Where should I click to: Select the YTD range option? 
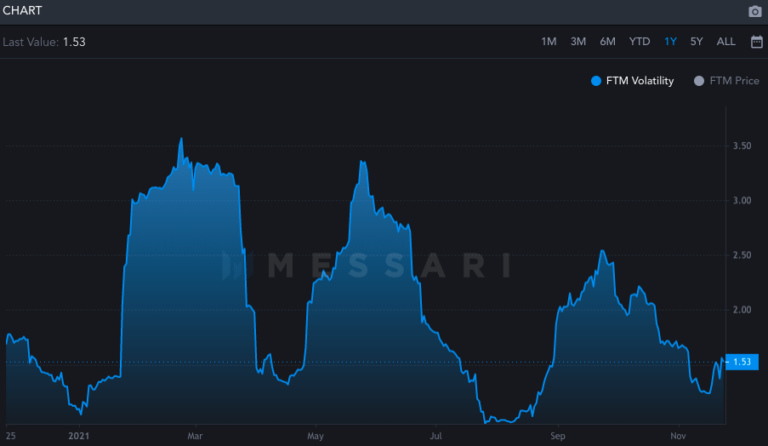tap(639, 41)
